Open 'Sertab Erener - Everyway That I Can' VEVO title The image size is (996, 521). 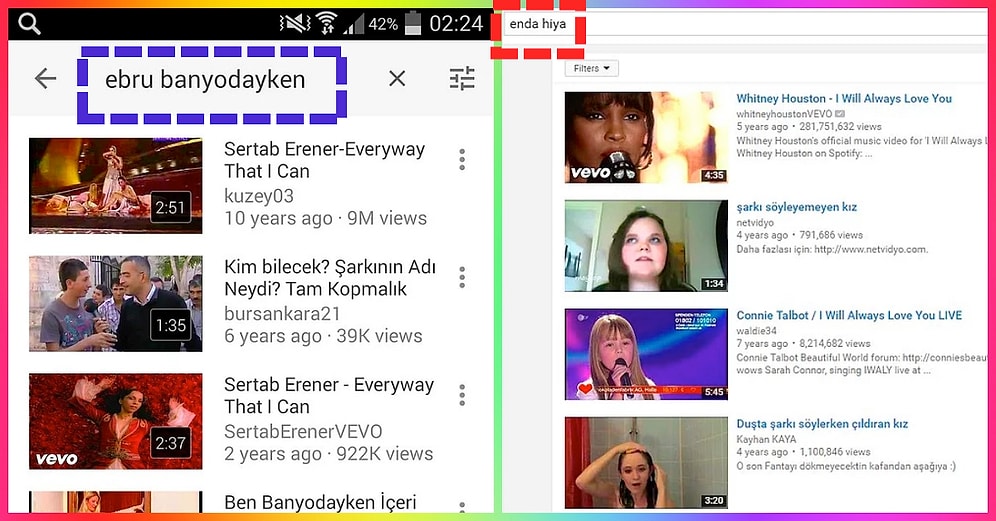[x=329, y=395]
